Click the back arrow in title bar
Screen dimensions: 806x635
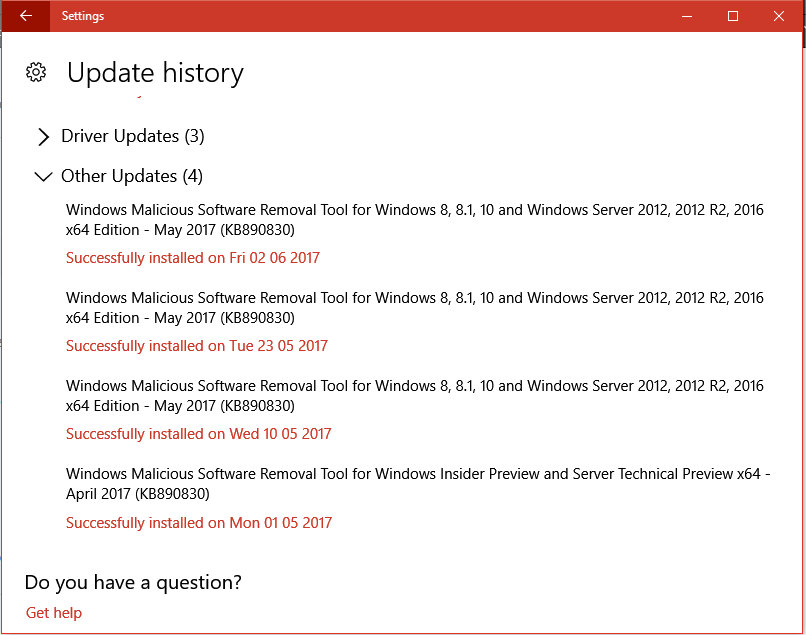click(x=26, y=16)
